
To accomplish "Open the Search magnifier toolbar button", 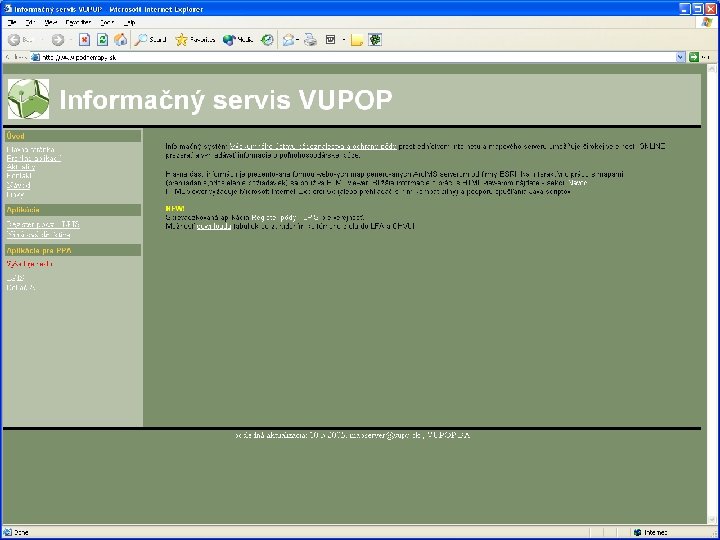I will (x=150, y=40).
